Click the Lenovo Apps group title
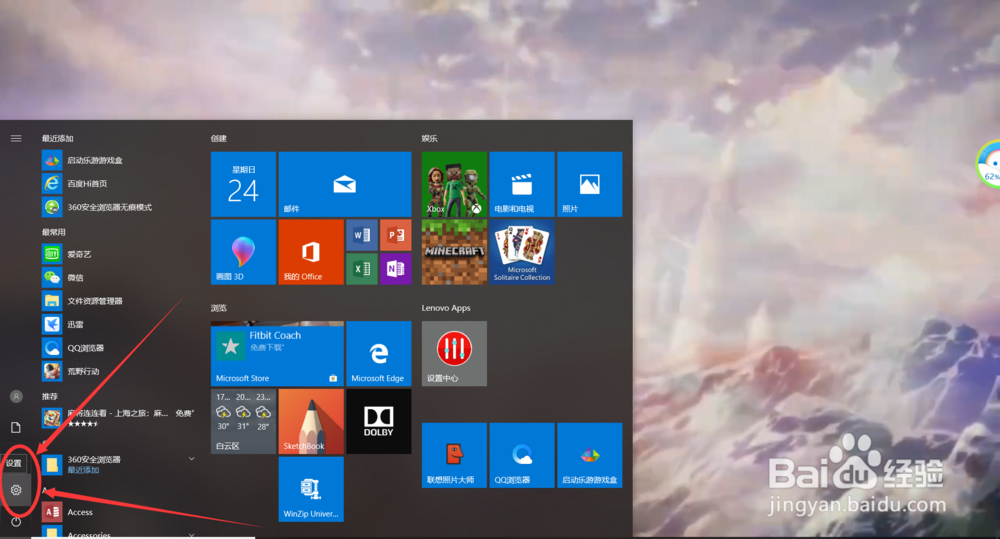 coord(446,308)
